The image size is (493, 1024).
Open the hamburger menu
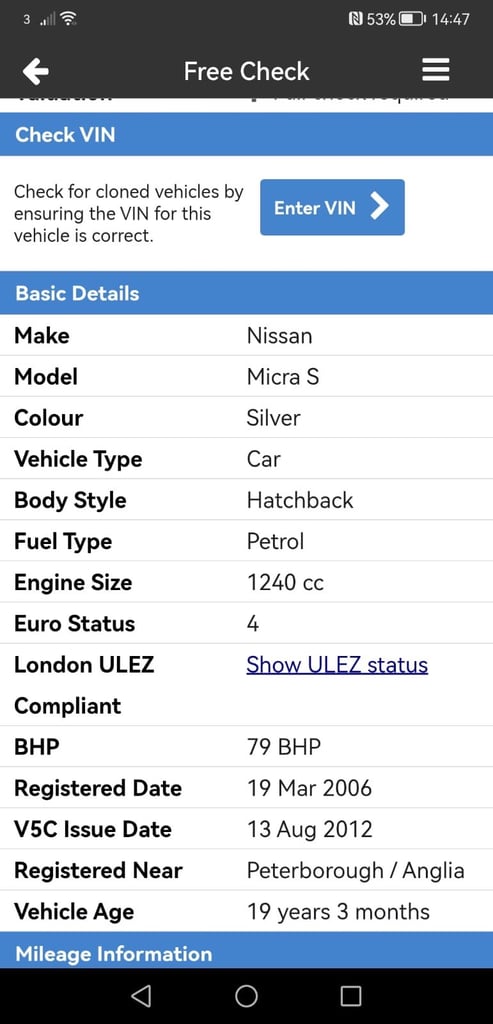(x=436, y=70)
